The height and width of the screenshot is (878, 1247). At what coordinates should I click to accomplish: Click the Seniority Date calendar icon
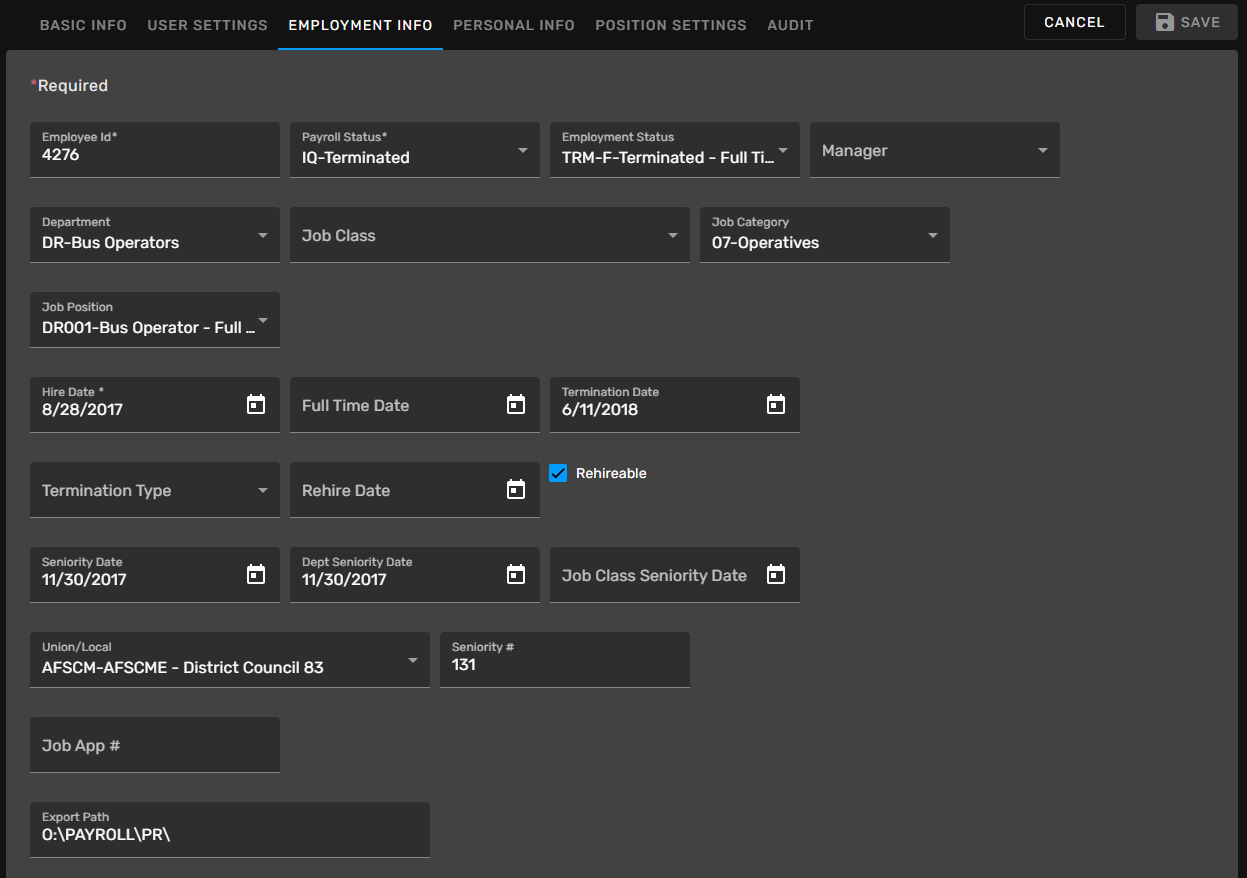click(x=256, y=575)
